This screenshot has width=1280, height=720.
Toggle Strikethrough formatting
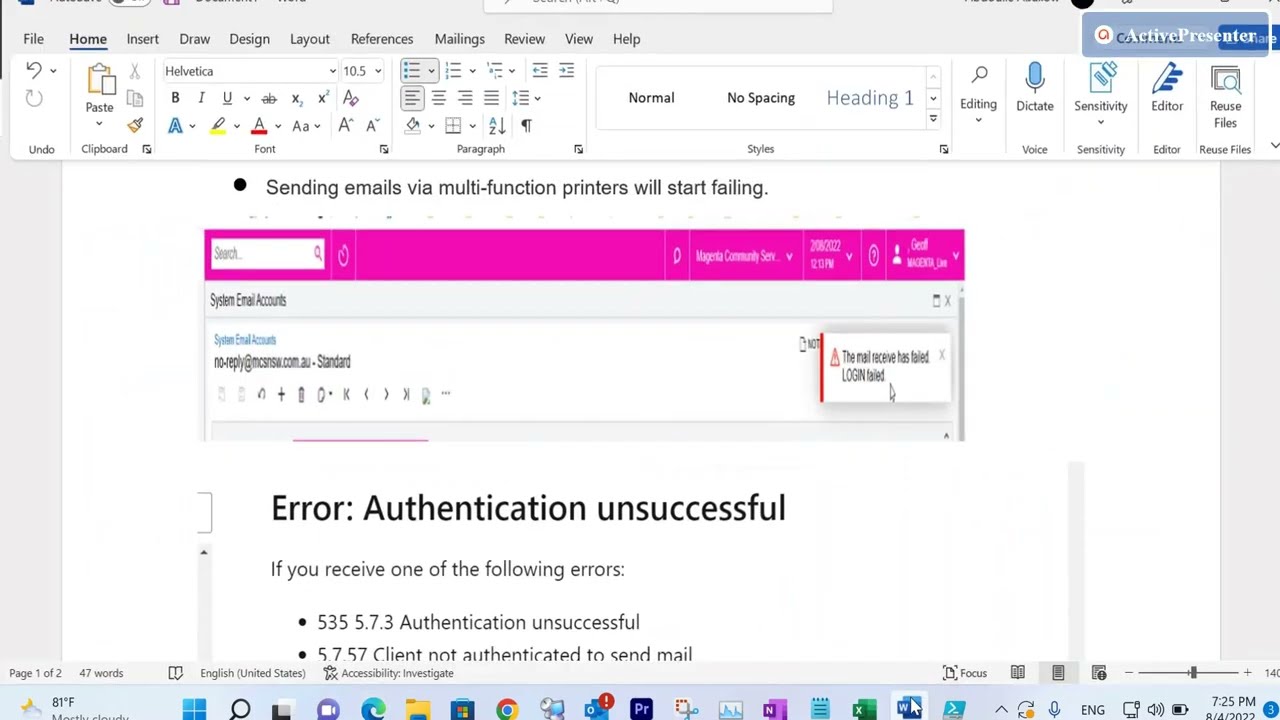[269, 98]
